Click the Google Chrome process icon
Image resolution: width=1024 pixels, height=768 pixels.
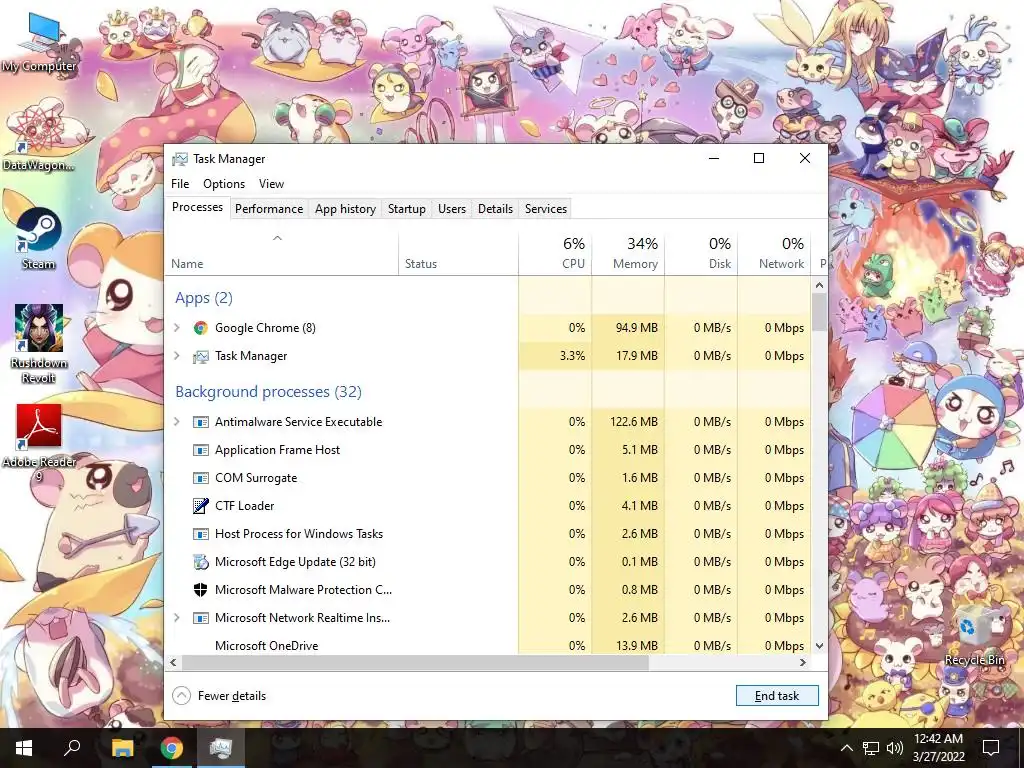(x=200, y=328)
